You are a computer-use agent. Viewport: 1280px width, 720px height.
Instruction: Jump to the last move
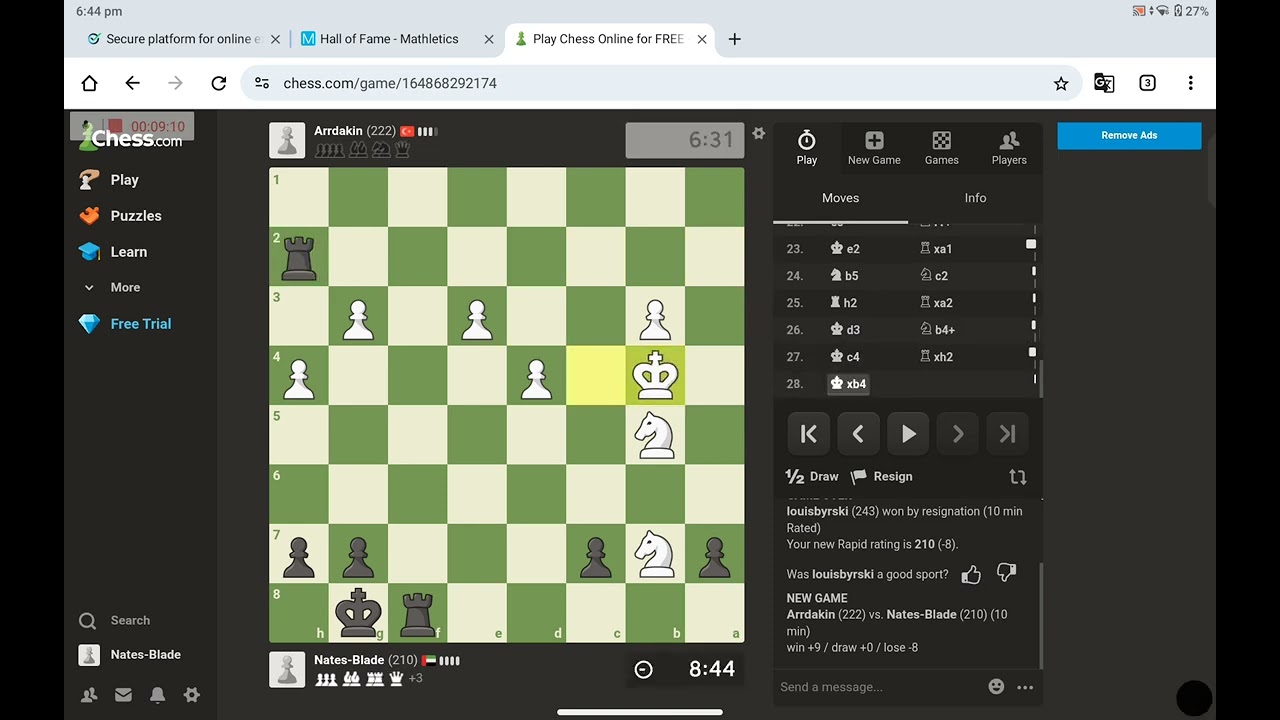[x=1007, y=434]
